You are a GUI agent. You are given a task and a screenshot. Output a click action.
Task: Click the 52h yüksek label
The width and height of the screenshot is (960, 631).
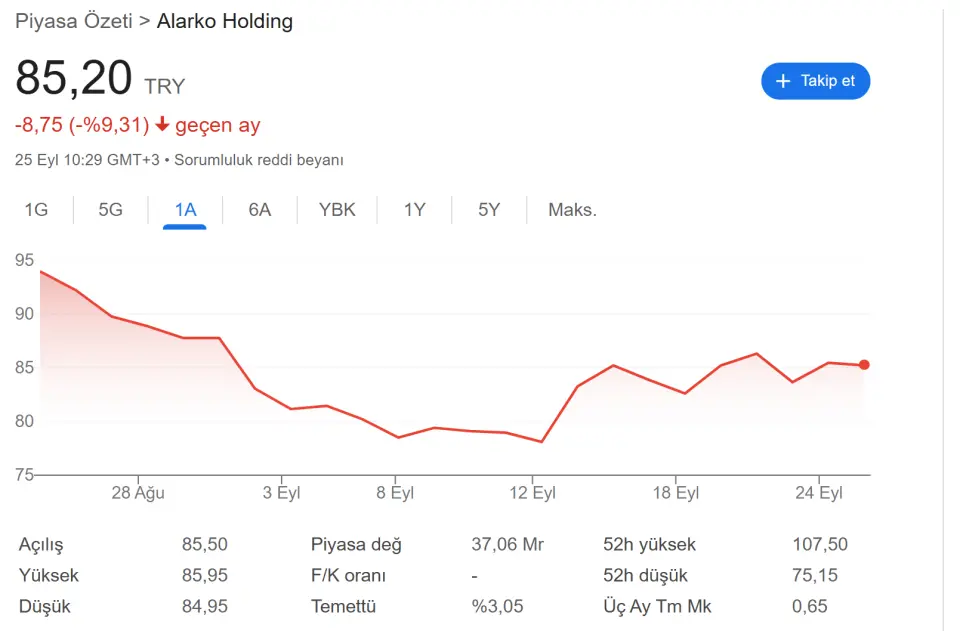(x=650, y=545)
